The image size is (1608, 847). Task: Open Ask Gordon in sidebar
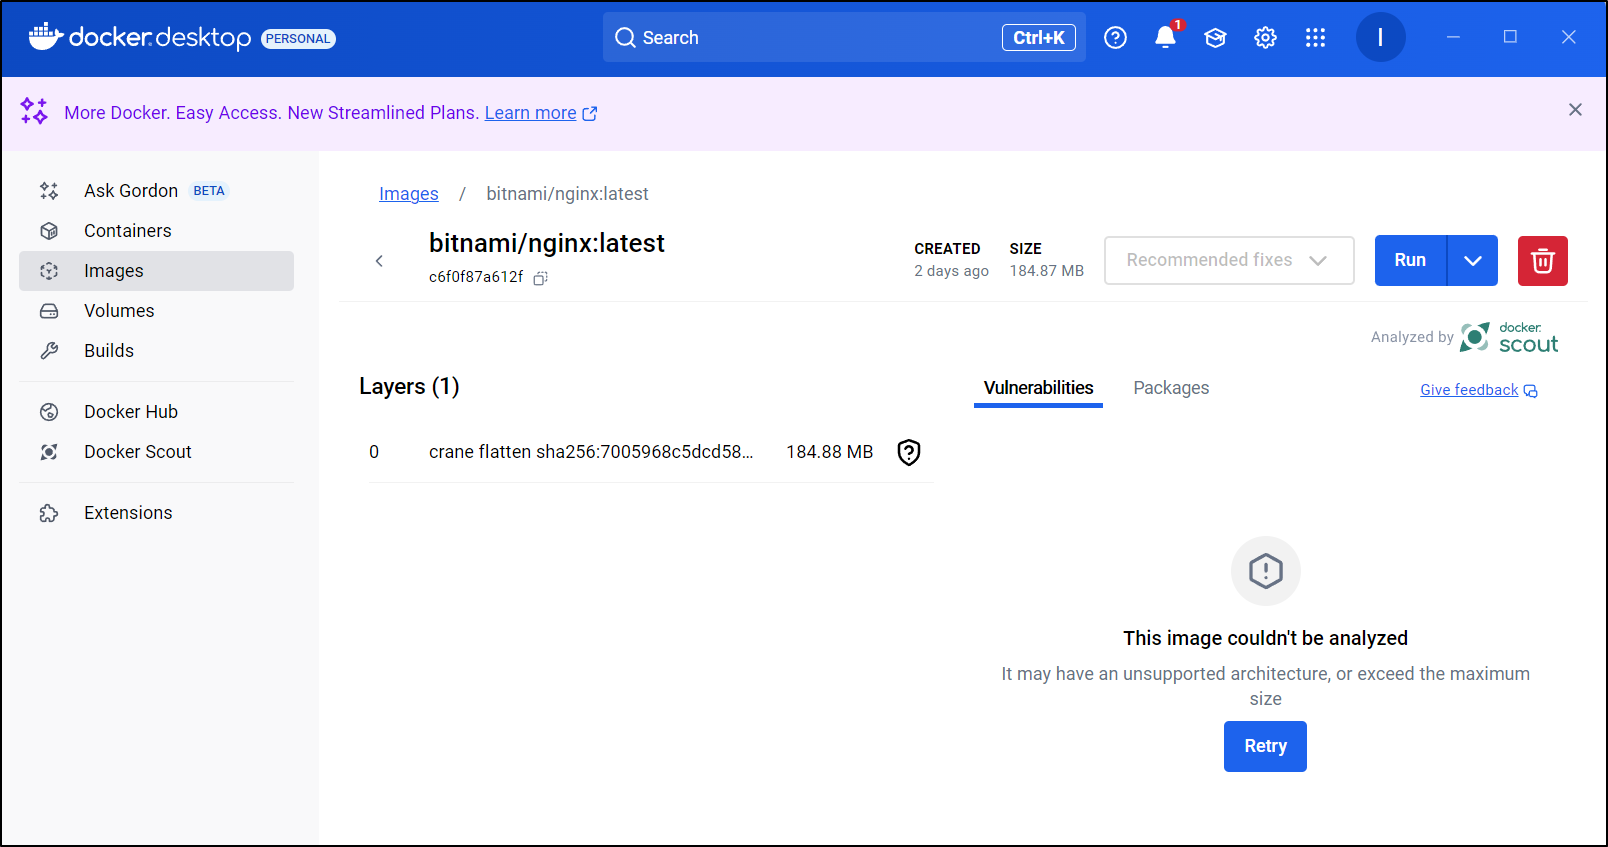click(x=156, y=191)
